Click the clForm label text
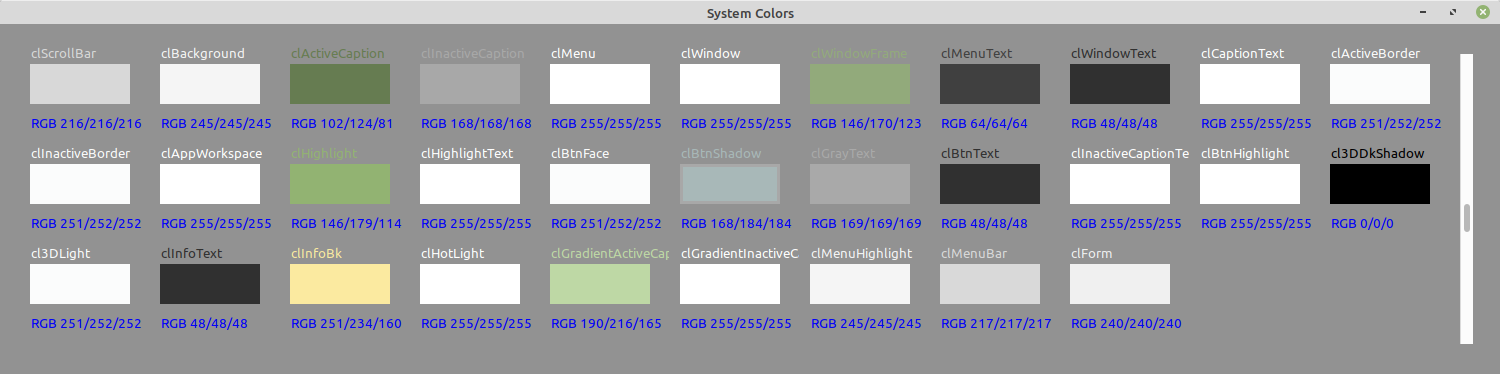This screenshot has height=374, width=1500. [1091, 254]
